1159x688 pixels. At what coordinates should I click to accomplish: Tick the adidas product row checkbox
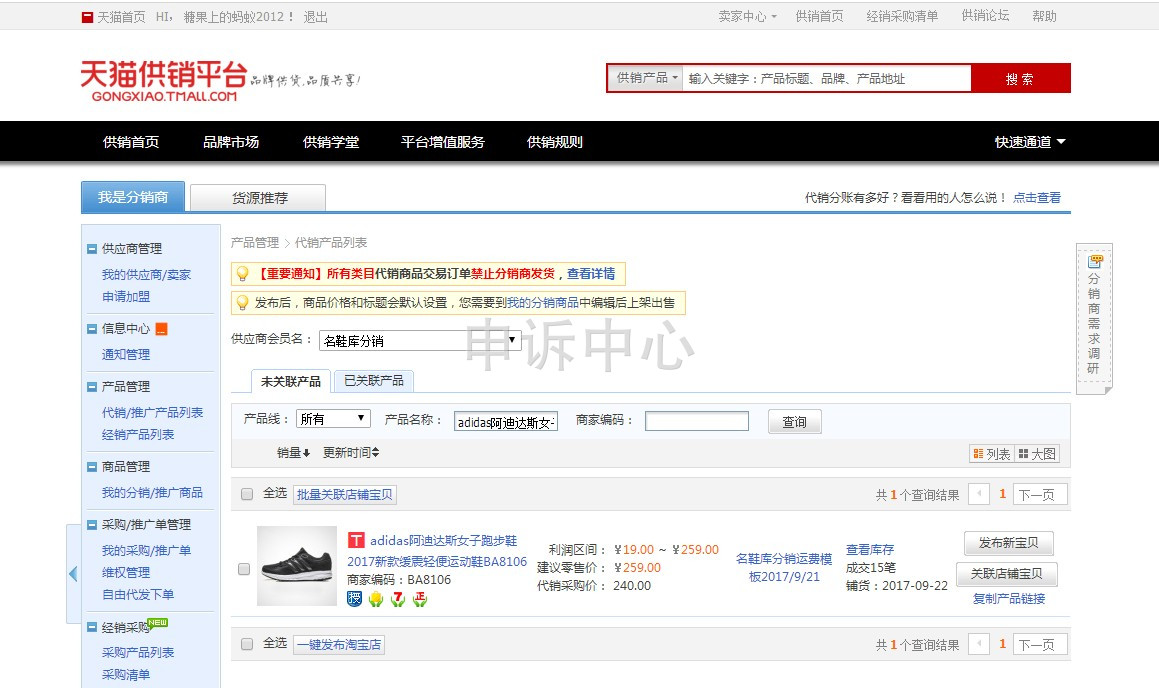click(x=244, y=569)
